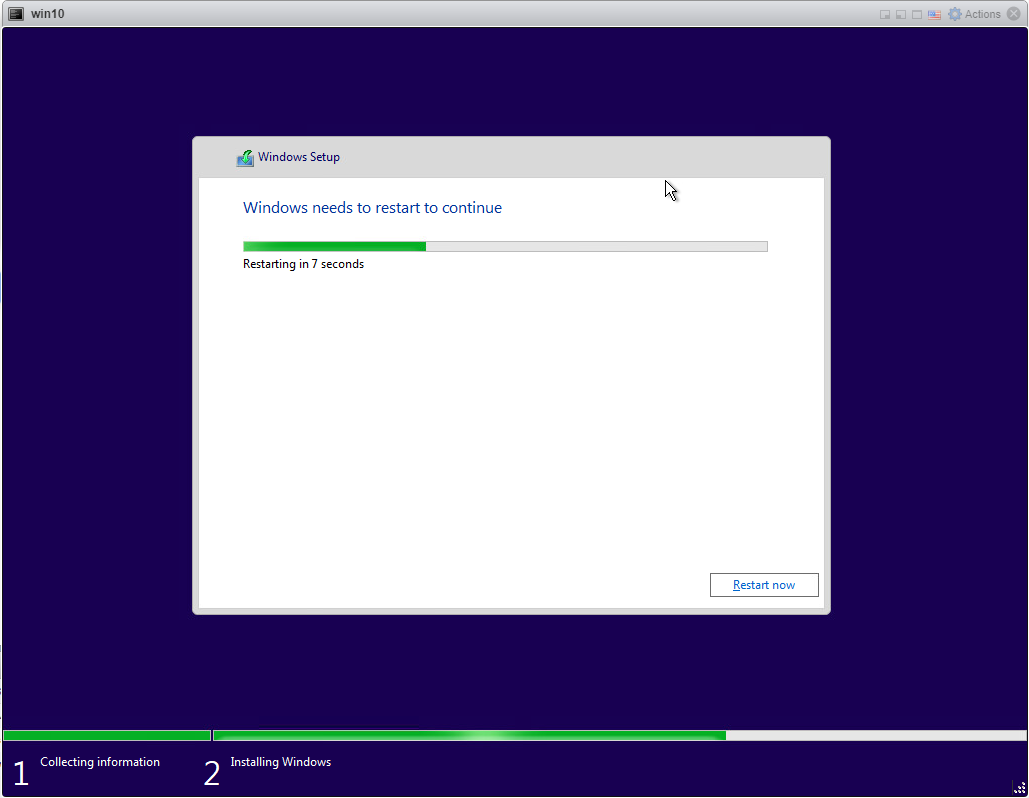Click the win10 window title label

click(x=47, y=13)
